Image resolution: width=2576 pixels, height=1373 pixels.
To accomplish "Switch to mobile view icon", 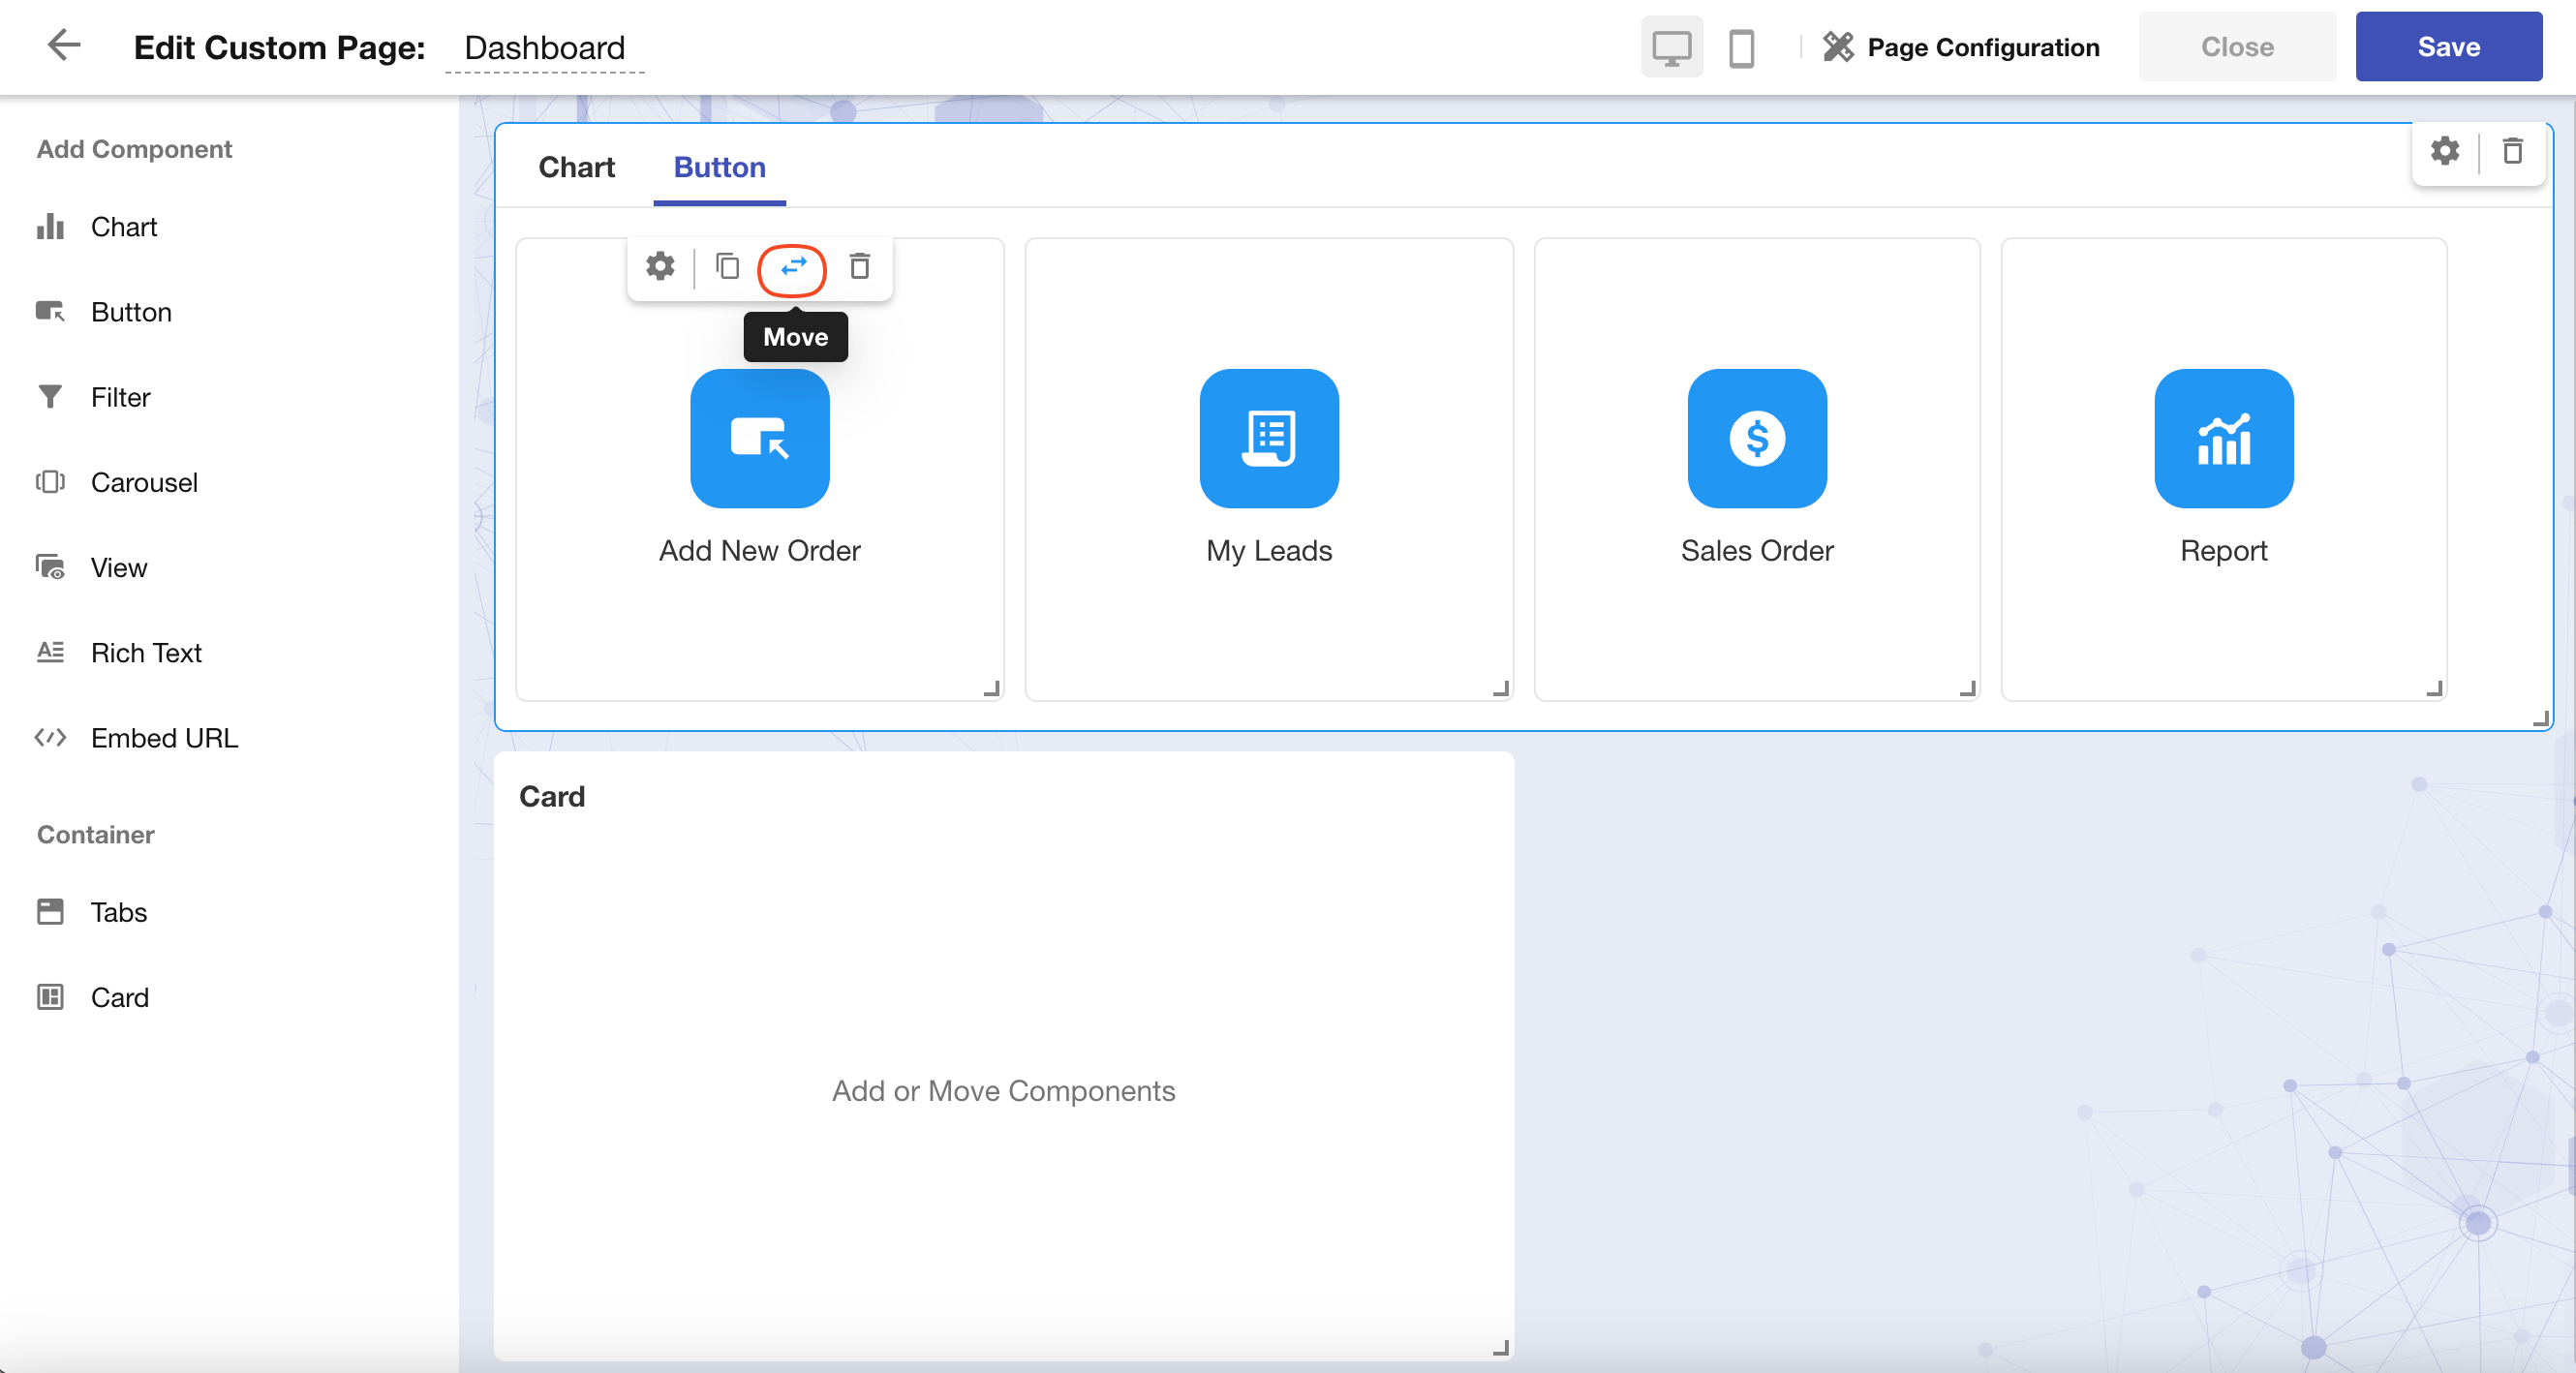I will tap(1741, 47).
